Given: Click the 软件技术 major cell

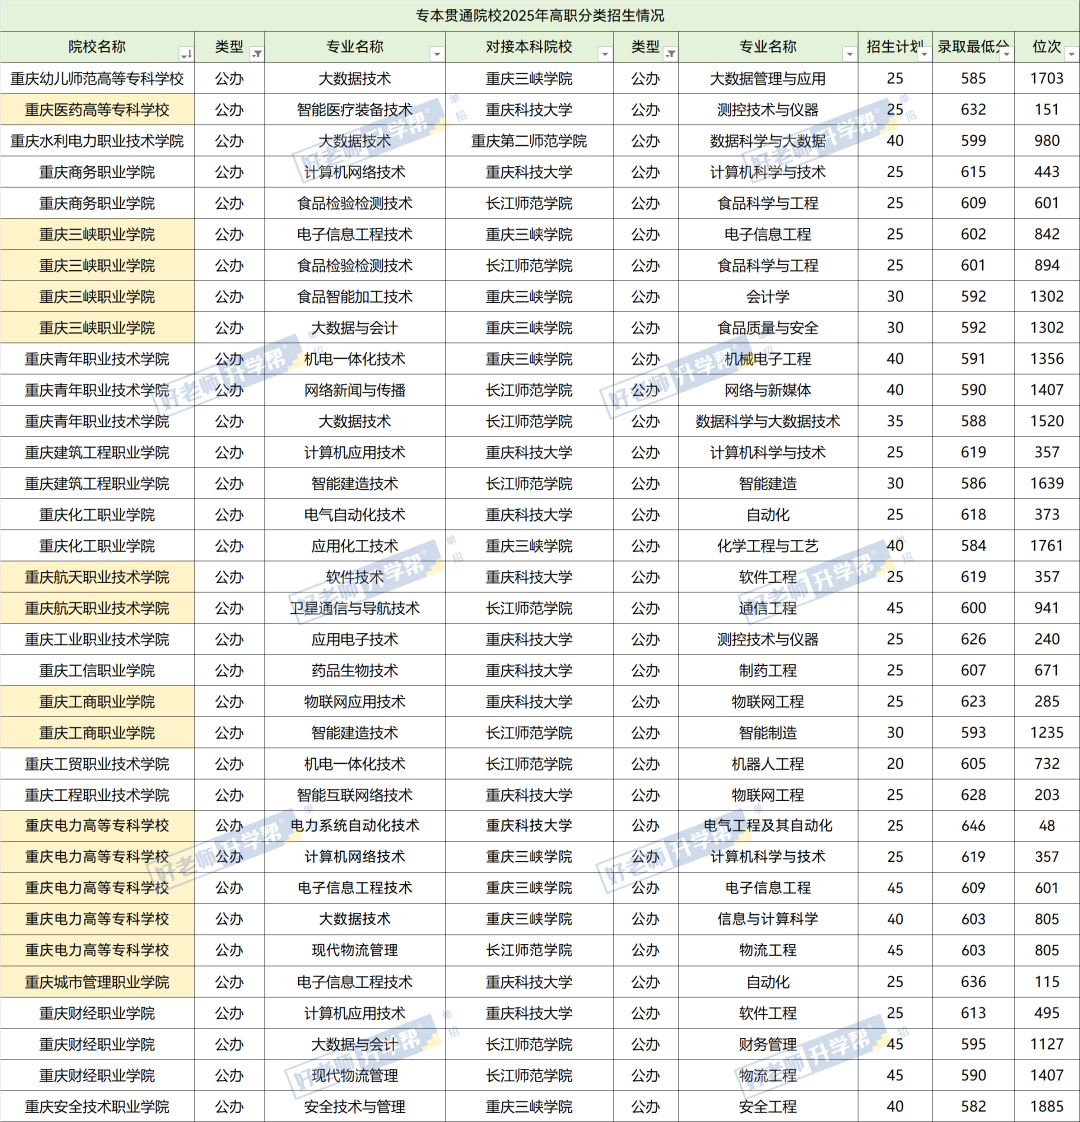Looking at the screenshot, I should pos(355,577).
